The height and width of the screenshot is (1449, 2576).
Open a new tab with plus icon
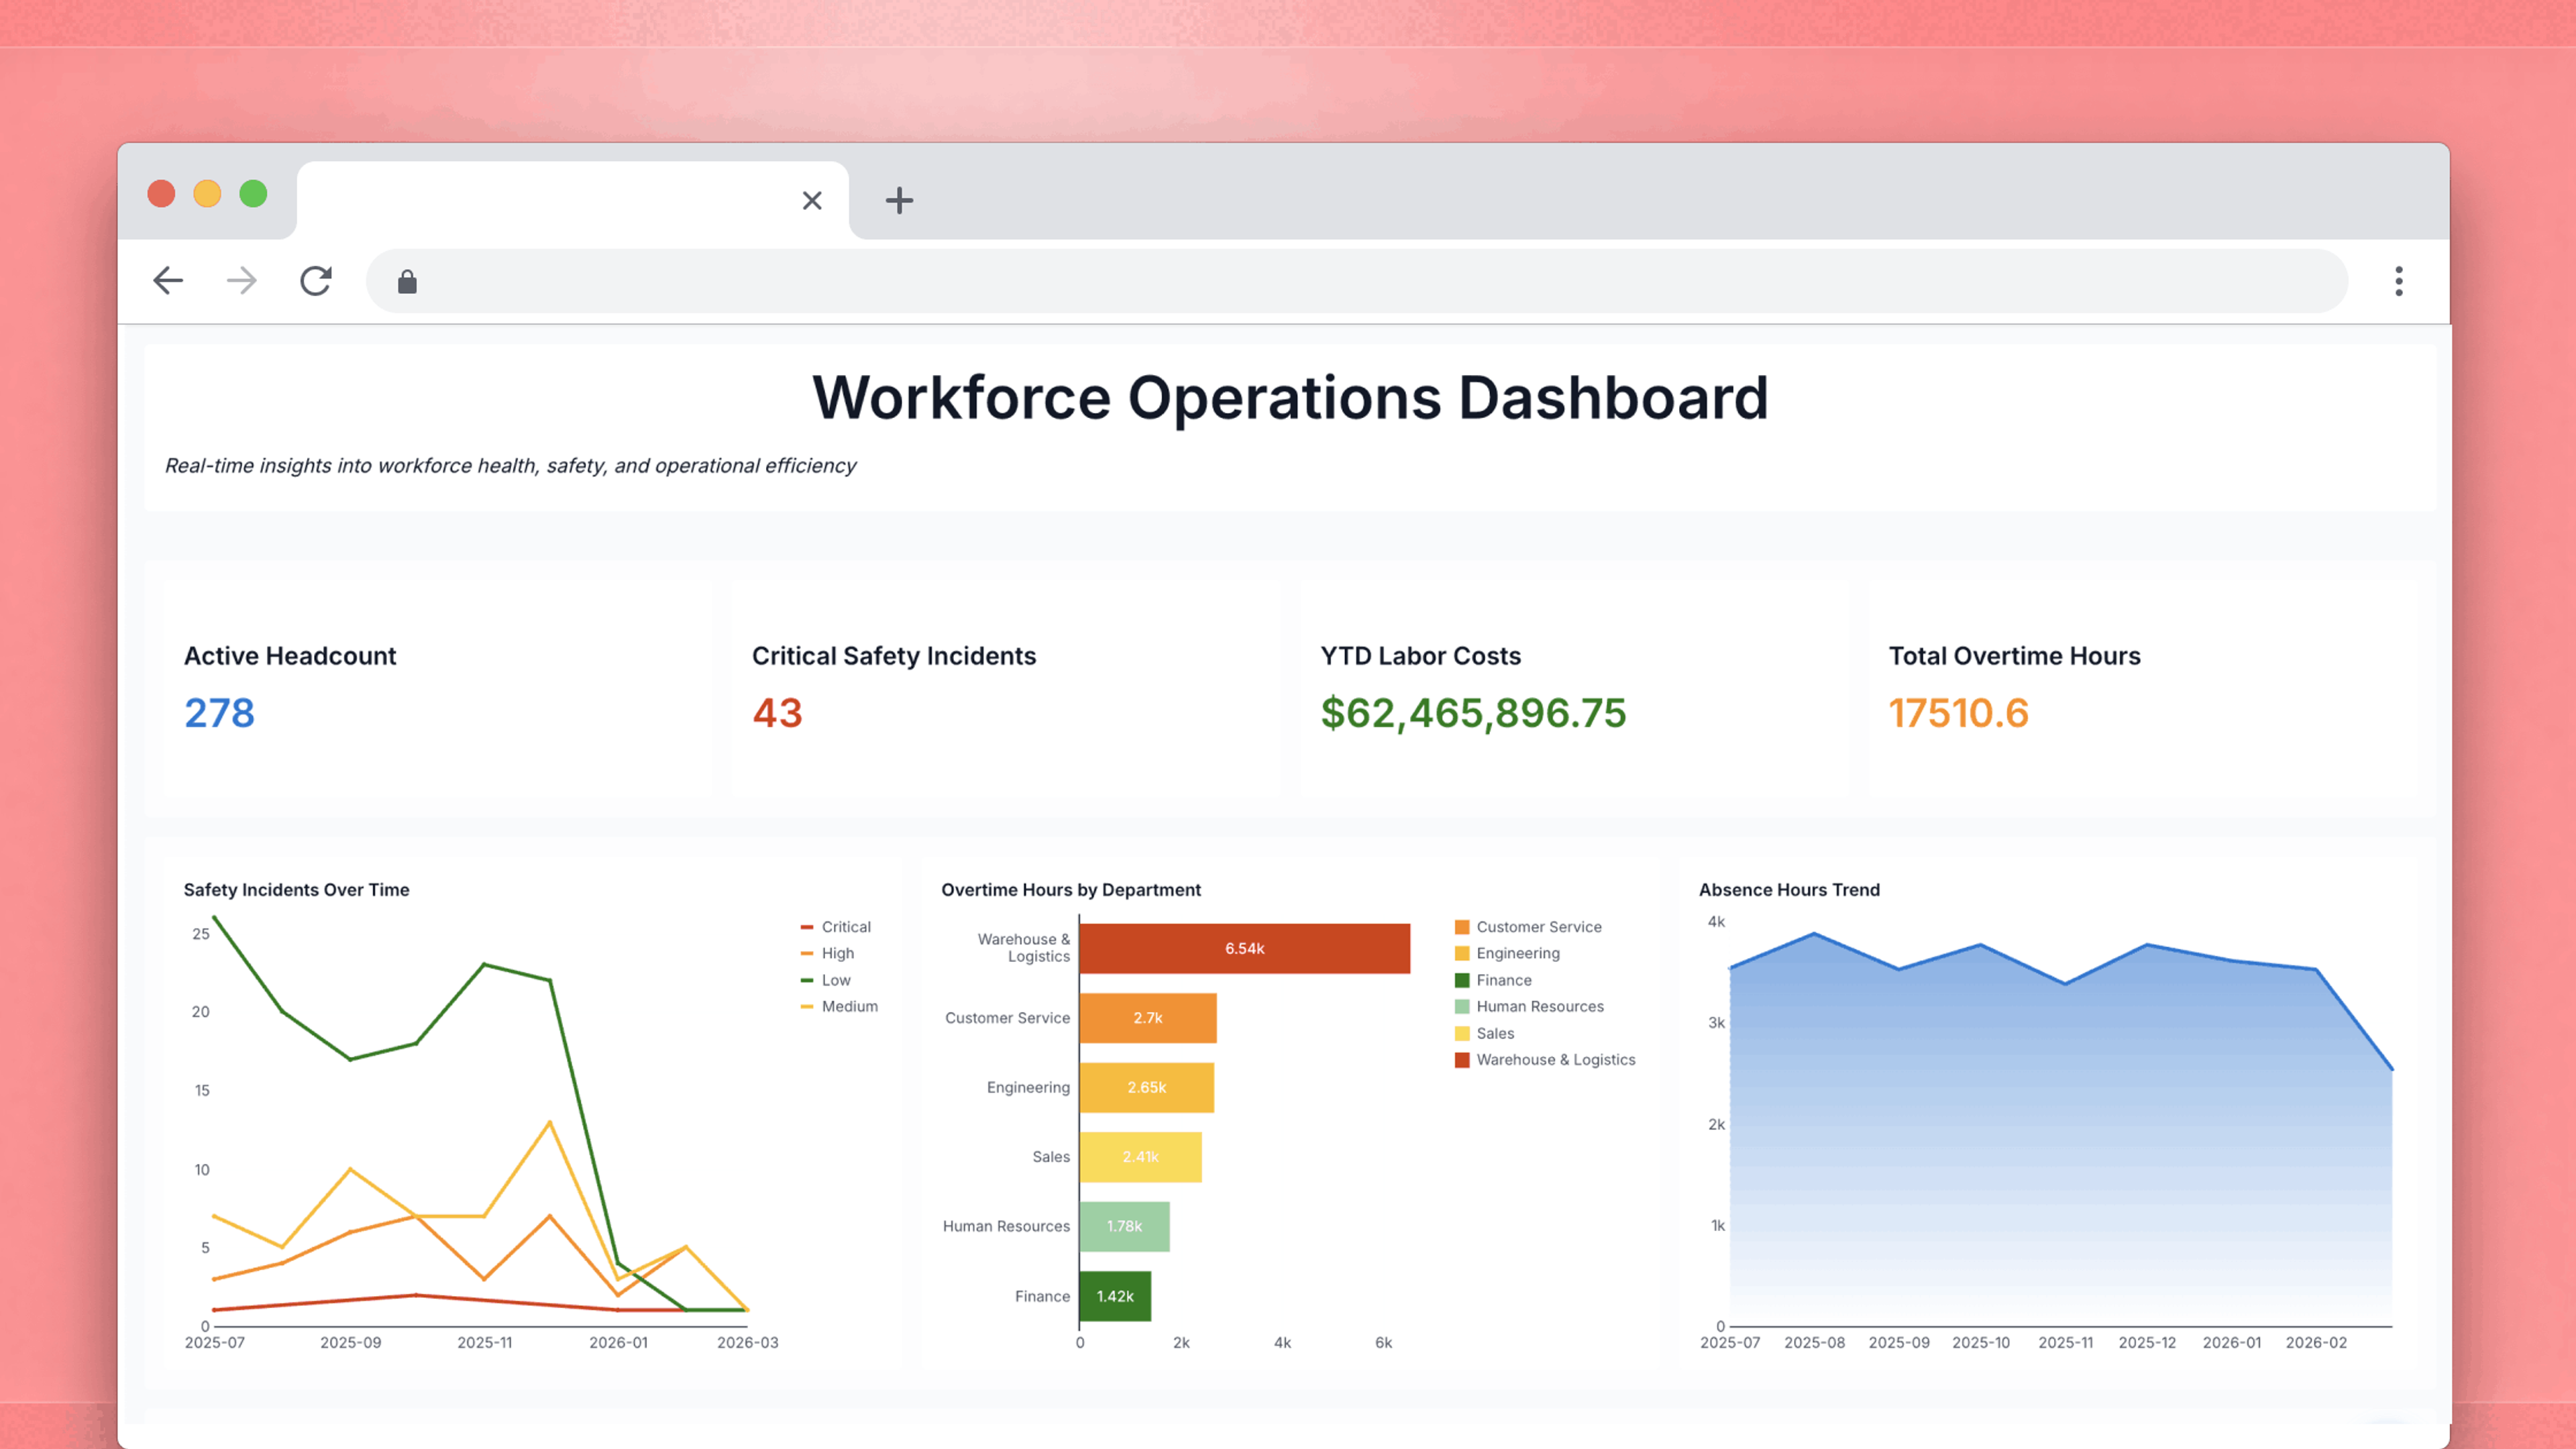899,200
